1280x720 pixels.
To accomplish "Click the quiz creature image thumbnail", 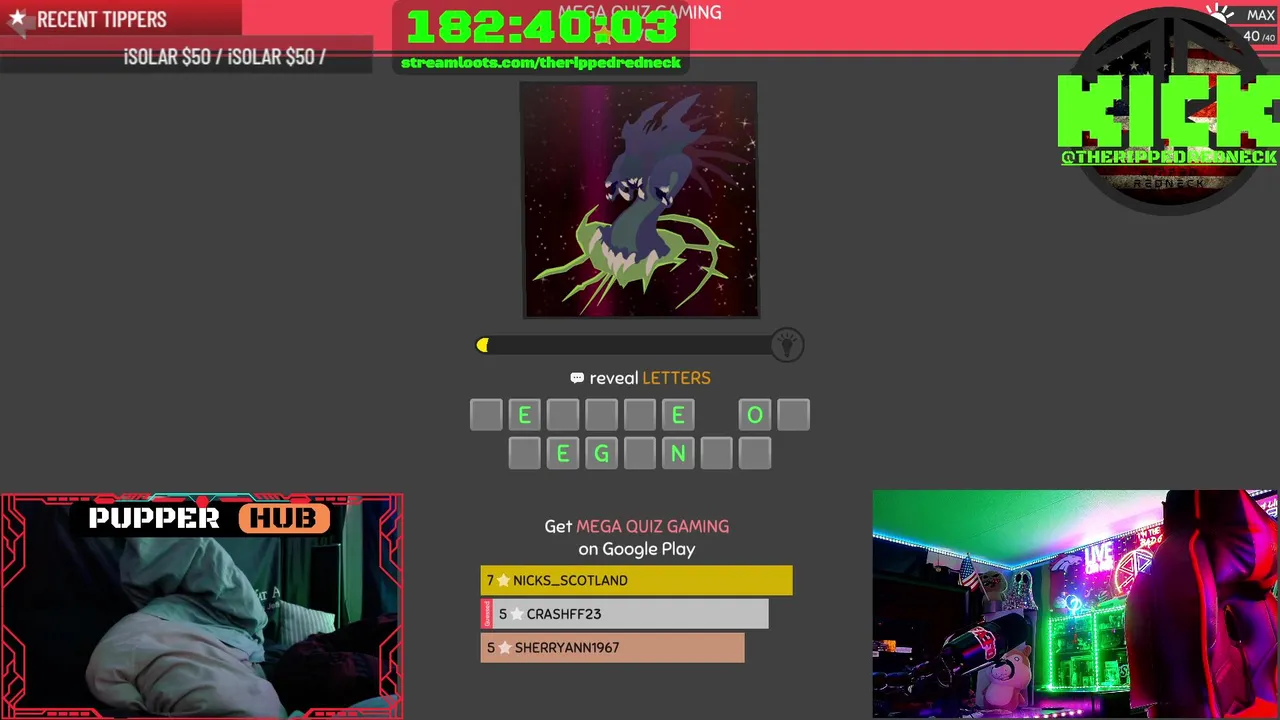I will pos(640,200).
